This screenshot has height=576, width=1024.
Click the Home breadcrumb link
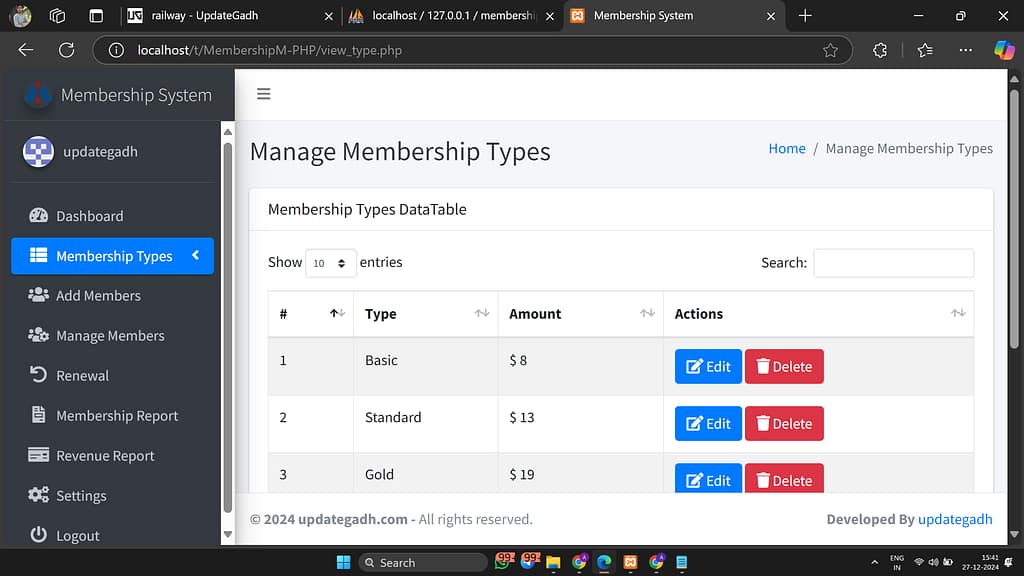(x=786, y=149)
